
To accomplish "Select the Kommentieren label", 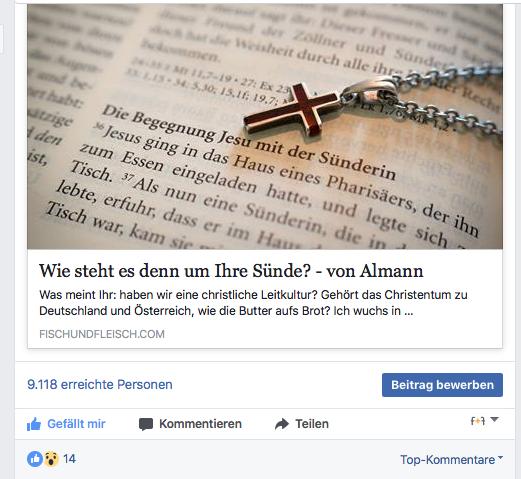I will 200,424.
